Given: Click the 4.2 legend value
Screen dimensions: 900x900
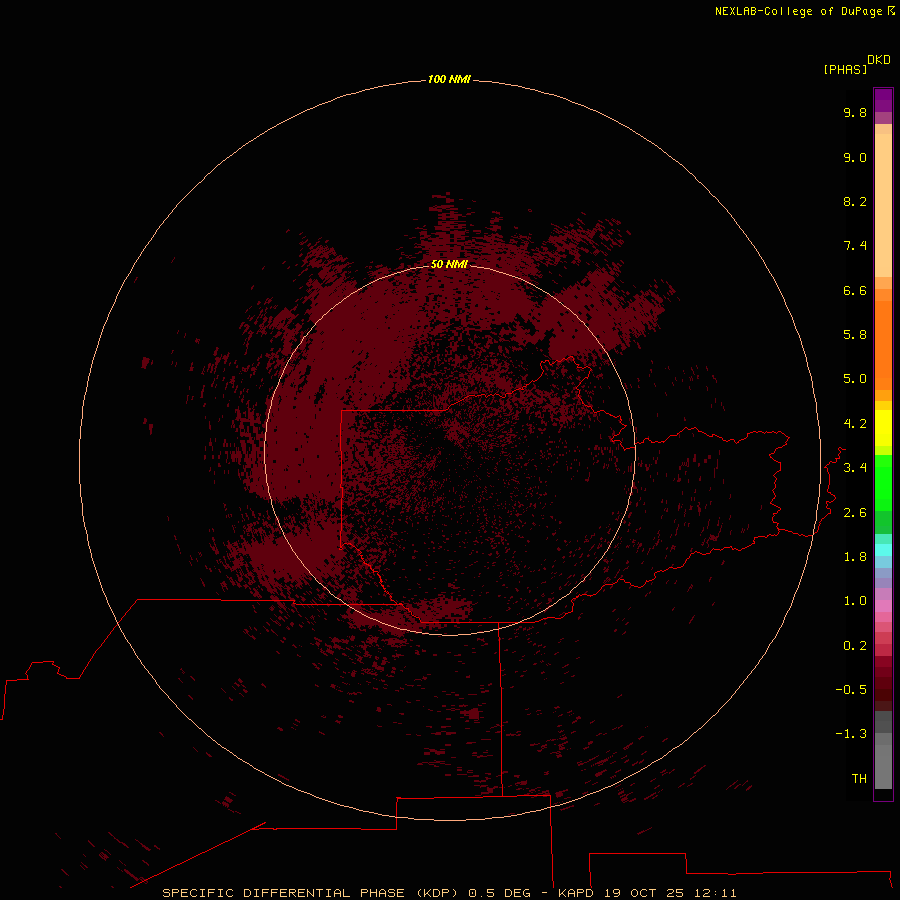Looking at the screenshot, I should click(x=855, y=424).
